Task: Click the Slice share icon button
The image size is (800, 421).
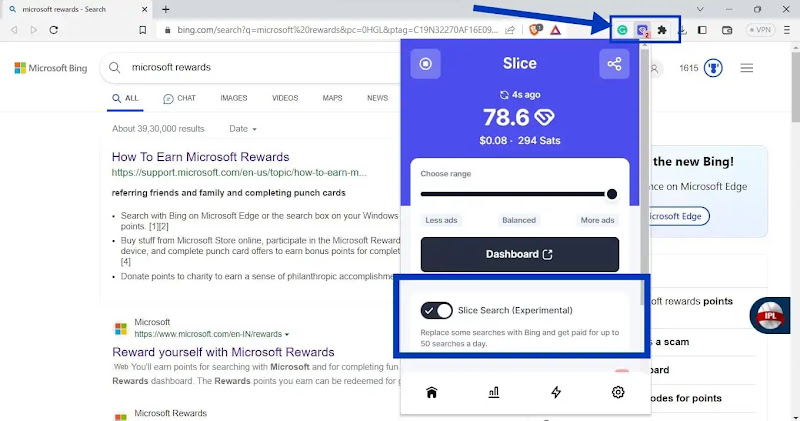Action: 614,64
